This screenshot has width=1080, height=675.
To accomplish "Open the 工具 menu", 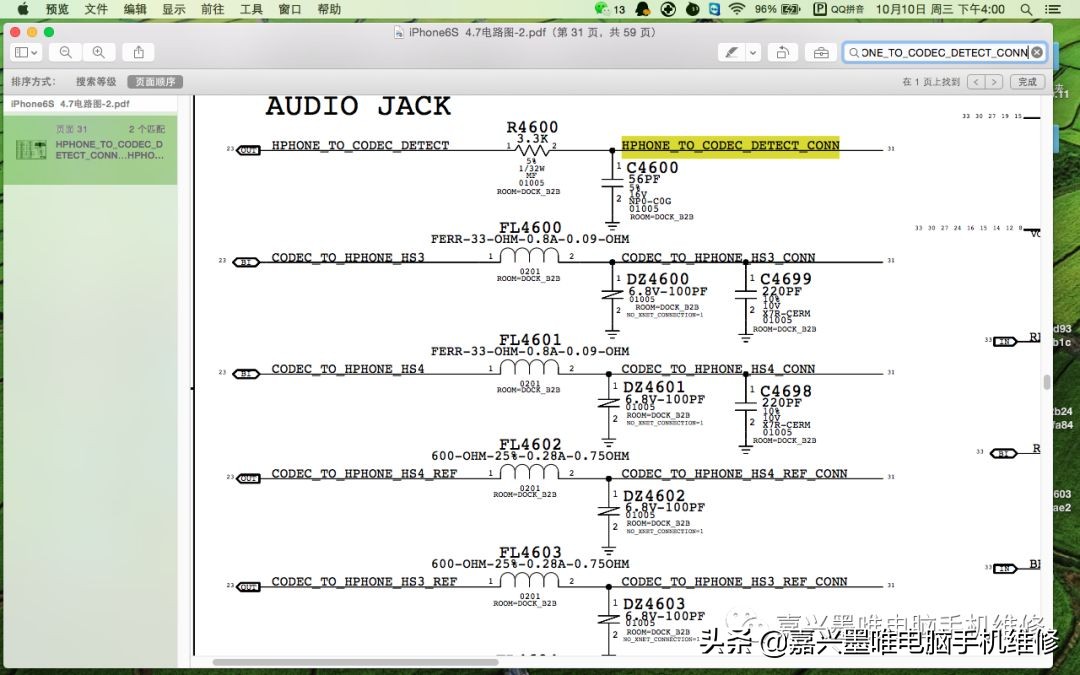I will tap(251, 9).
